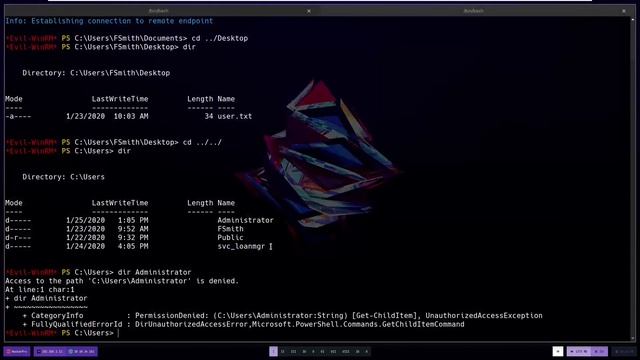Click the "1/25/2020 1:05 PM" timestamp
The image size is (640, 360).
[x=107, y=220]
